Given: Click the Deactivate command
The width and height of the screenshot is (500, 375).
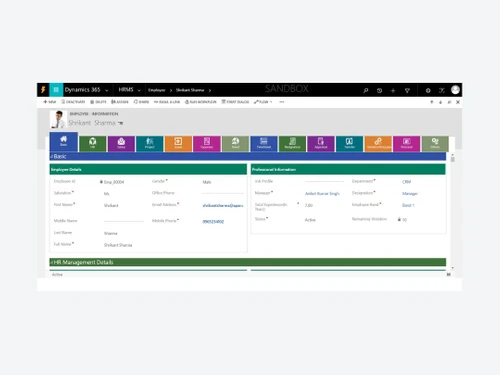Looking at the screenshot, I should (73, 102).
